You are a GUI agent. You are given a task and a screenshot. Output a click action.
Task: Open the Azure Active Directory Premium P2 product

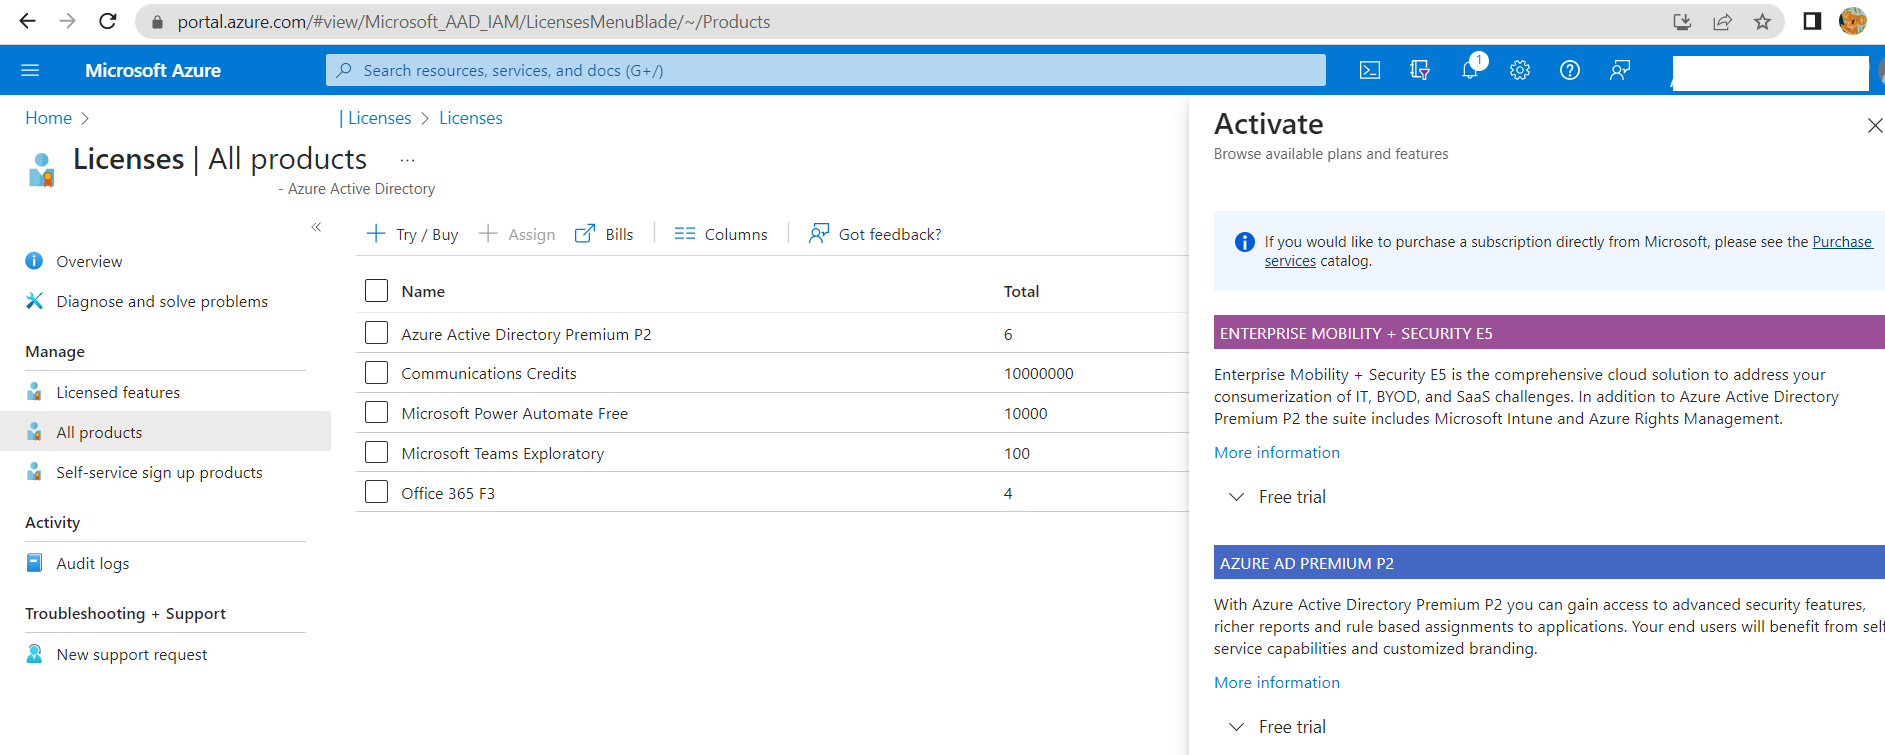click(x=526, y=334)
